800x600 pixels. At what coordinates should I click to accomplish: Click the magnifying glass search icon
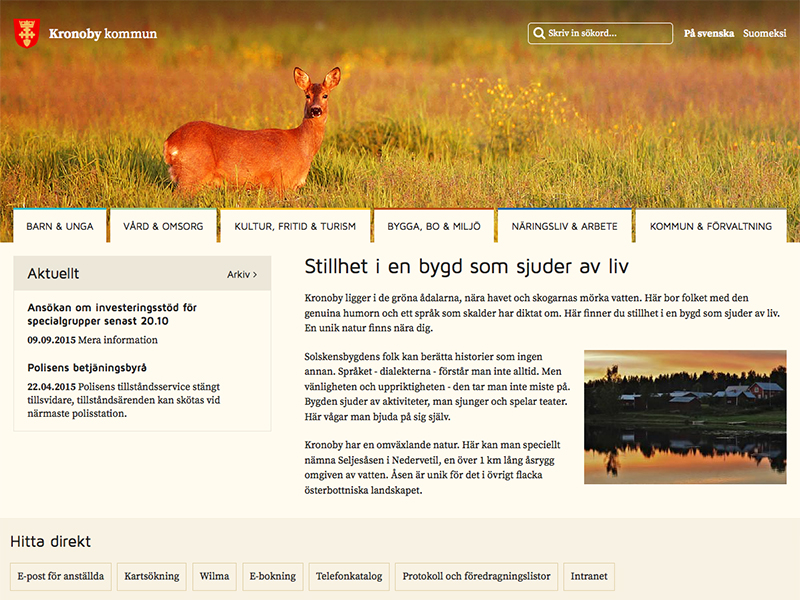(x=538, y=34)
